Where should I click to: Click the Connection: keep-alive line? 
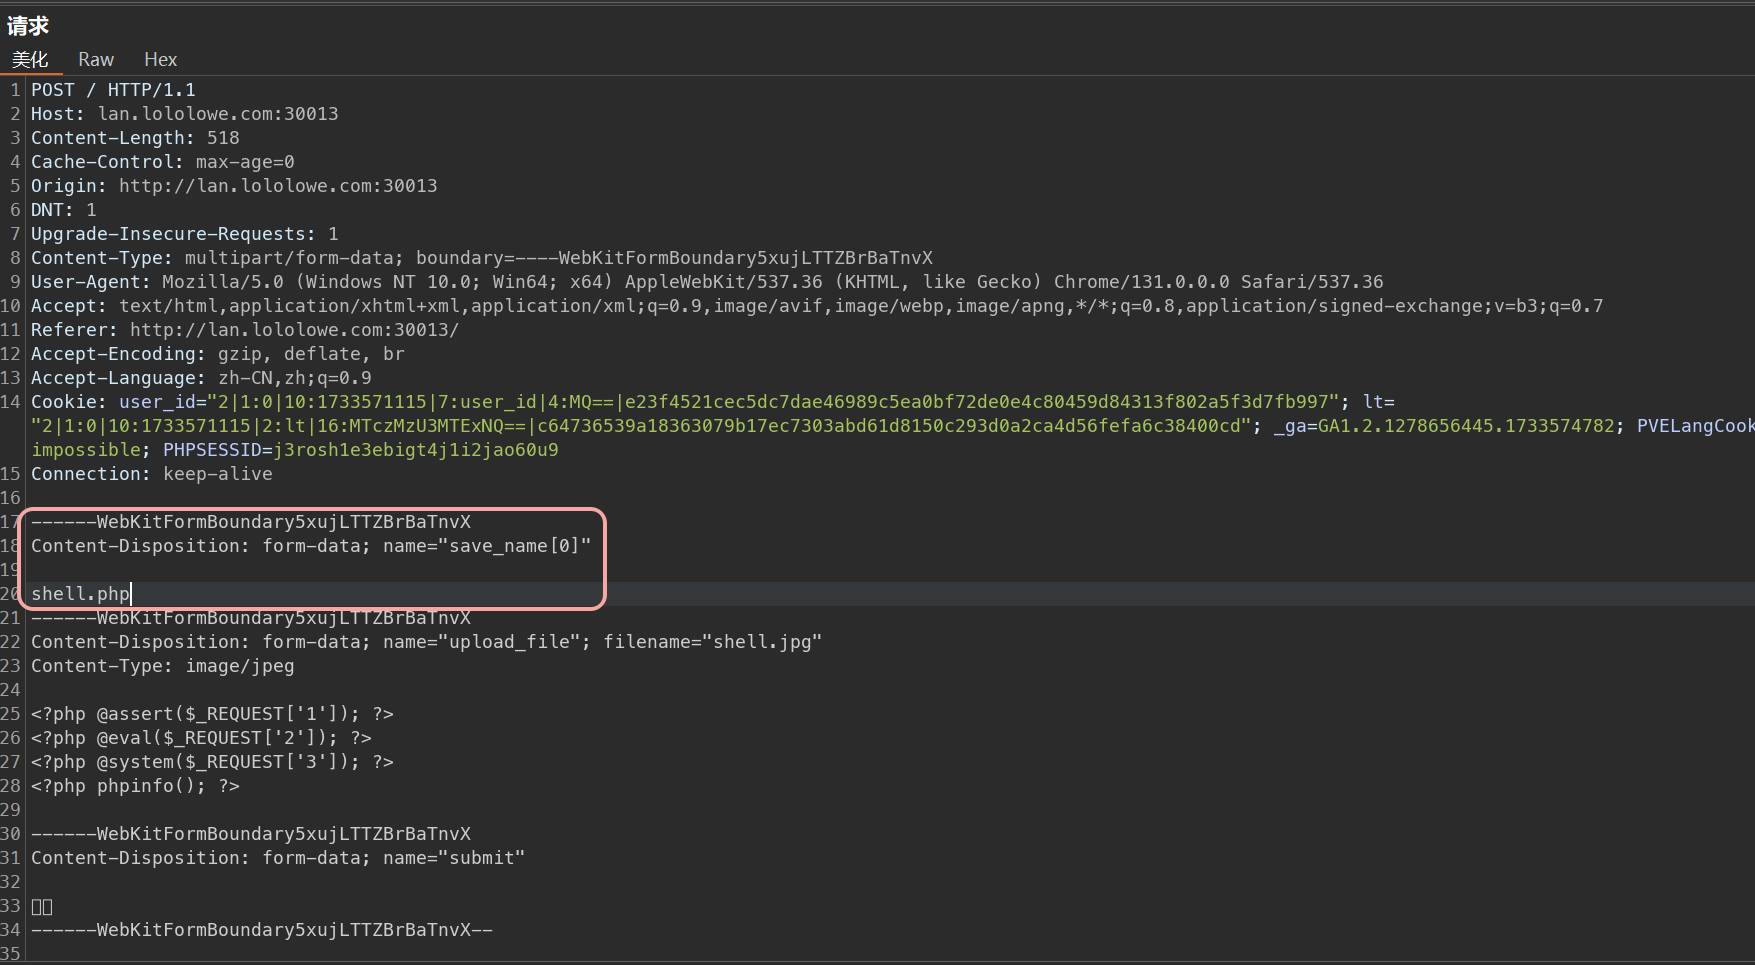(x=152, y=474)
